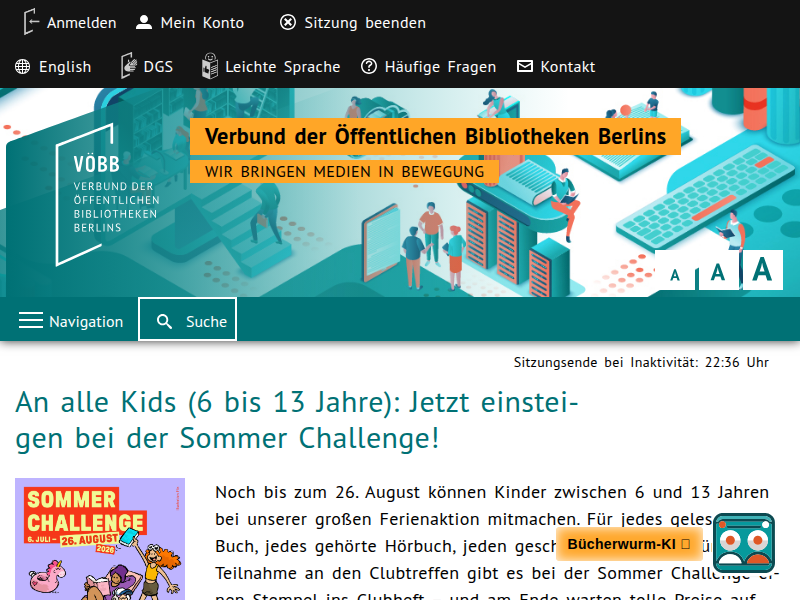
Task: Click the VÖBB logo
Action: [x=108, y=194]
